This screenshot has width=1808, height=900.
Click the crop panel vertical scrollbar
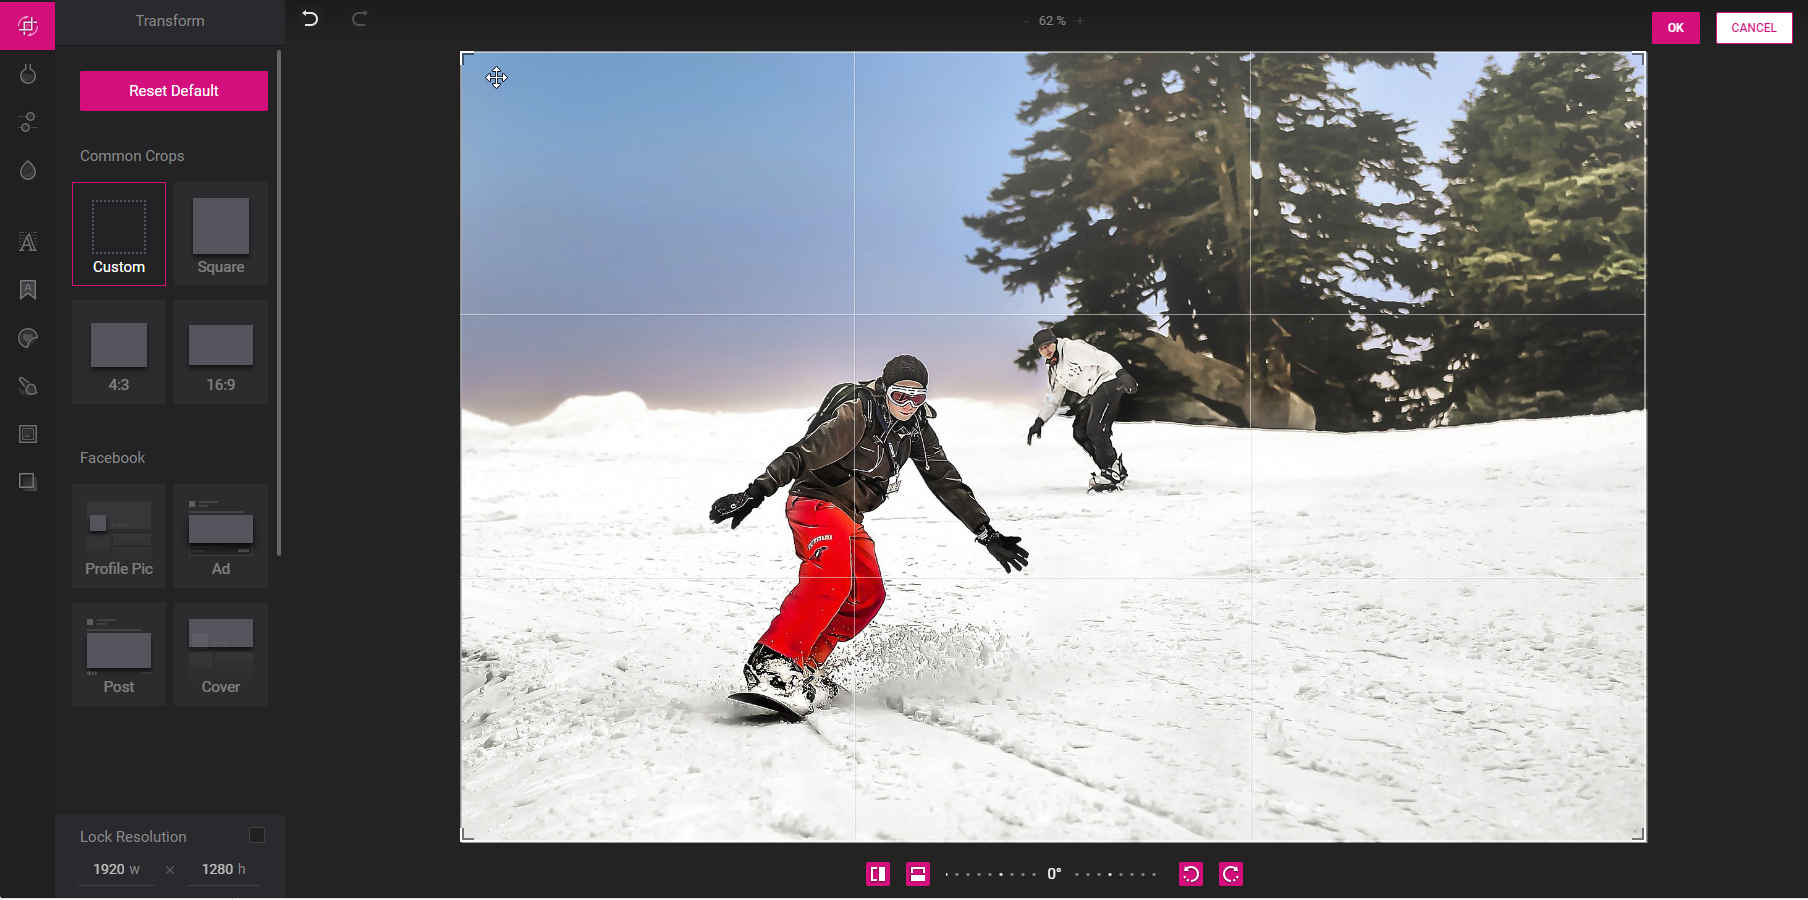279,305
